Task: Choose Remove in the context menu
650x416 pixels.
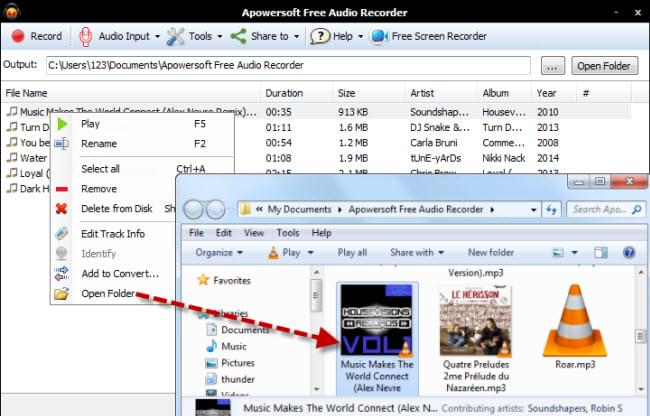Action: [x=99, y=189]
